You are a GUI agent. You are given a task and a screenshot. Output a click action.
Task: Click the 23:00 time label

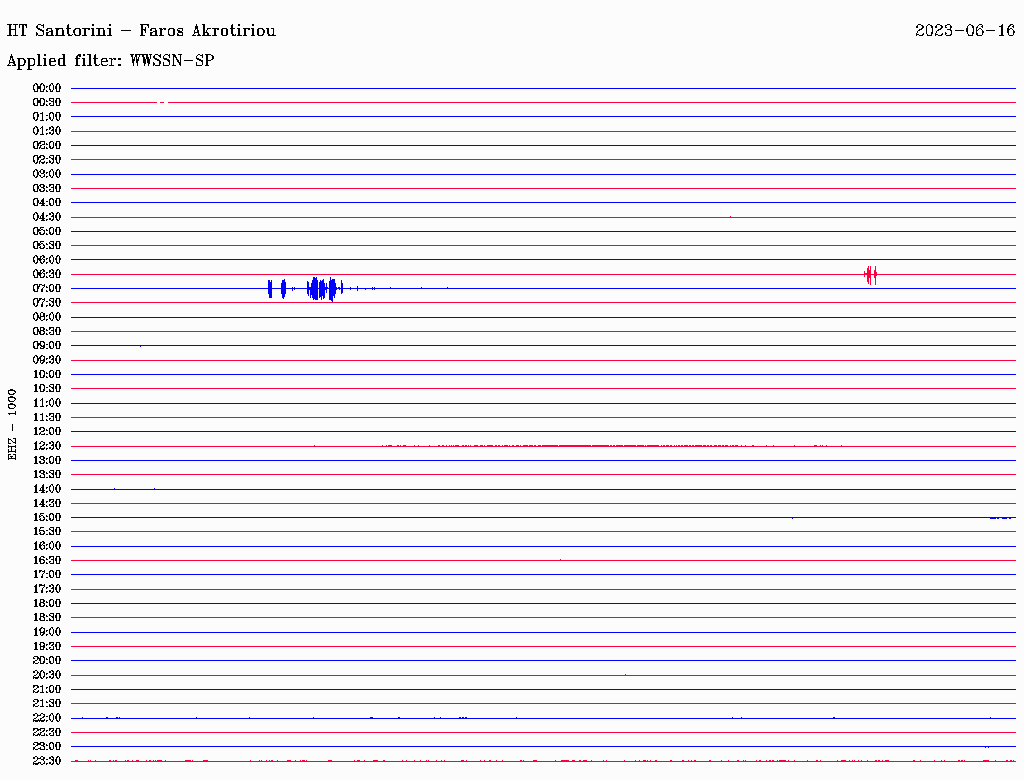coord(47,747)
